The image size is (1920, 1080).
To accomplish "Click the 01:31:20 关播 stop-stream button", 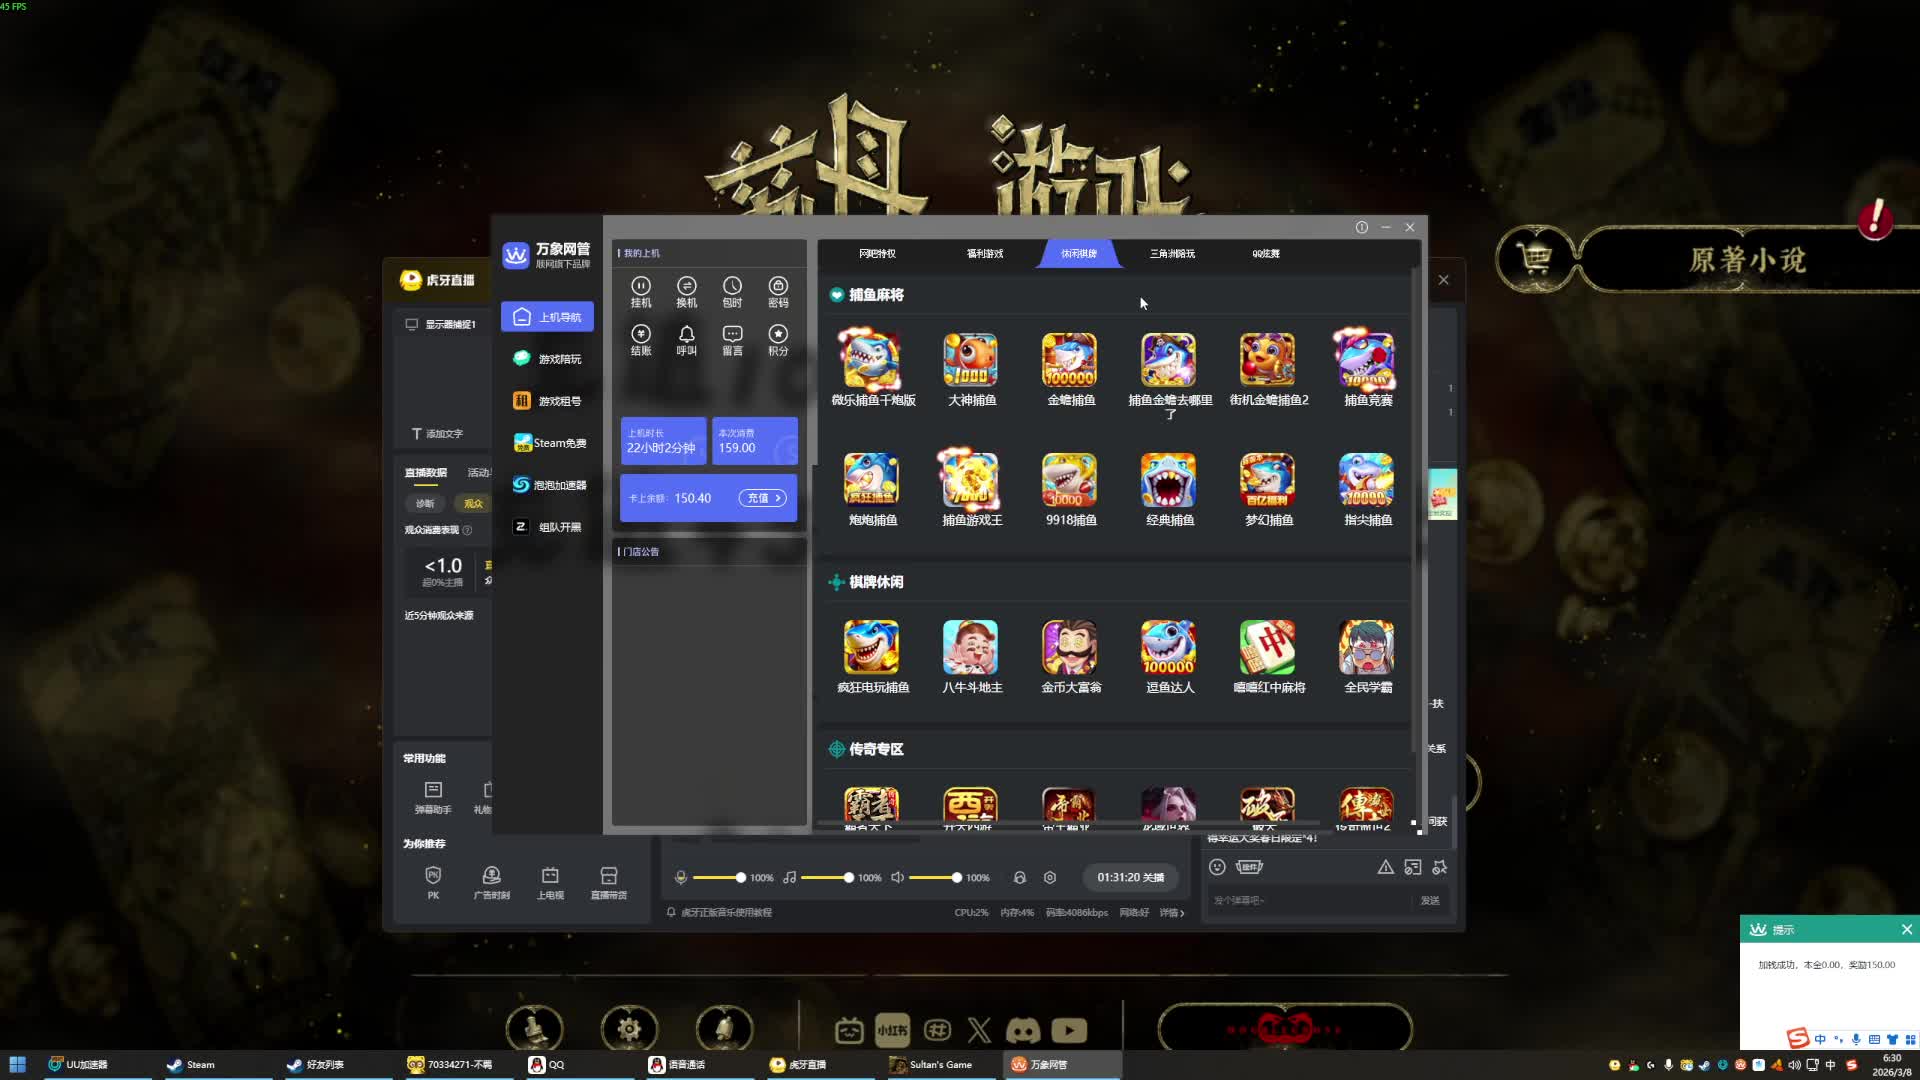I will (1130, 877).
